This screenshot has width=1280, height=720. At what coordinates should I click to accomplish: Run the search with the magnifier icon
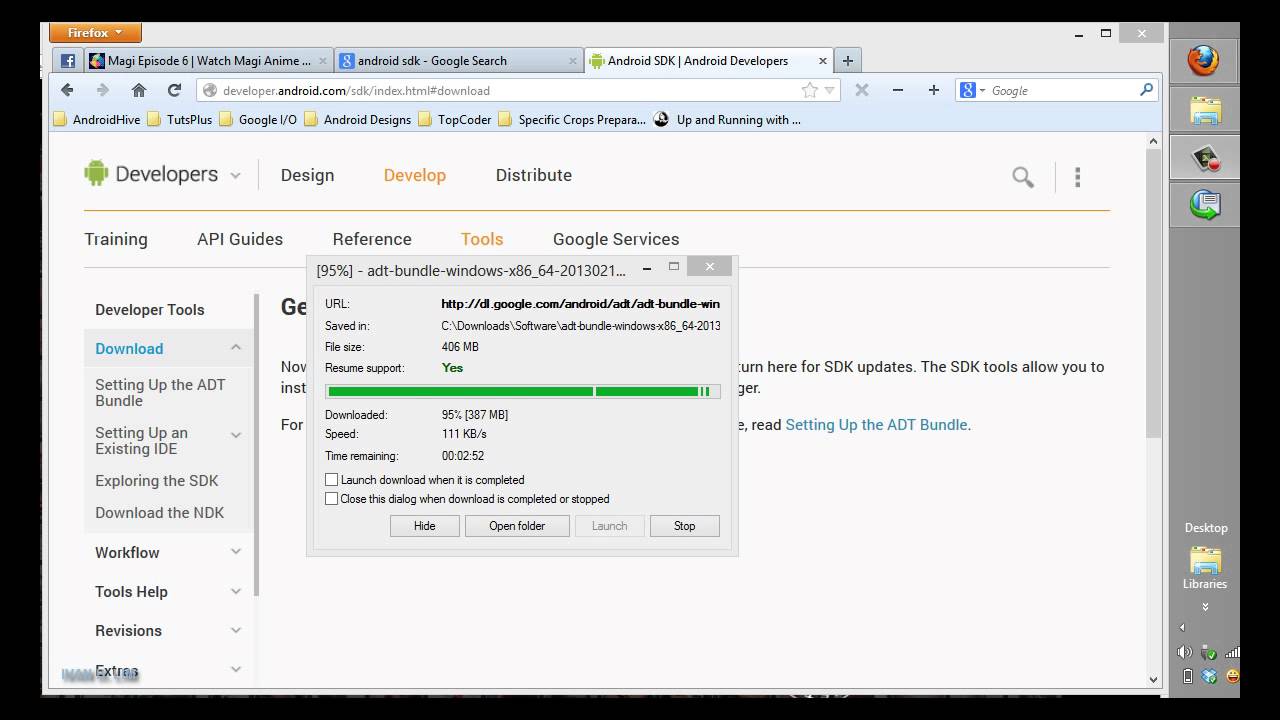(1147, 90)
